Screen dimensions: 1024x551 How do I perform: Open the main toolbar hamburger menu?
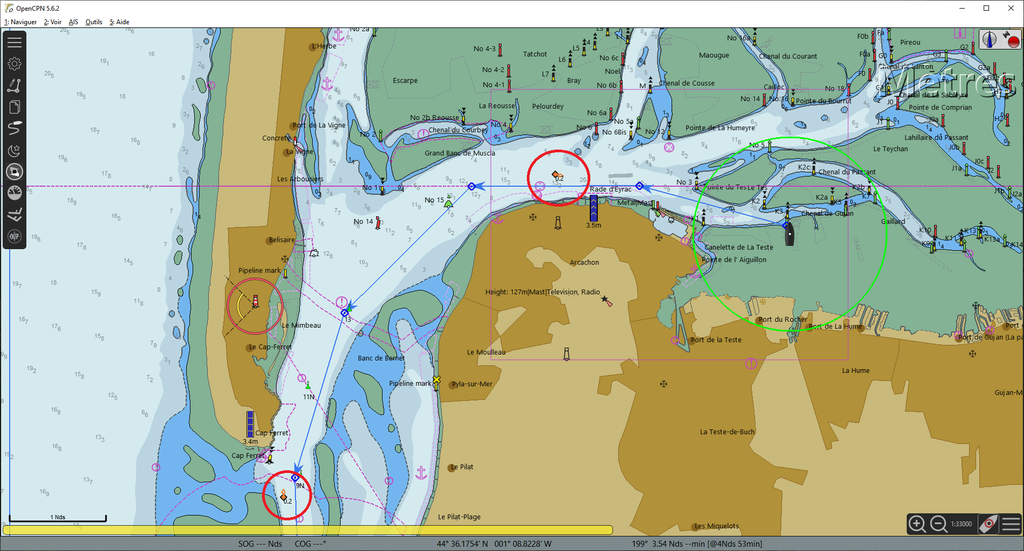point(14,42)
